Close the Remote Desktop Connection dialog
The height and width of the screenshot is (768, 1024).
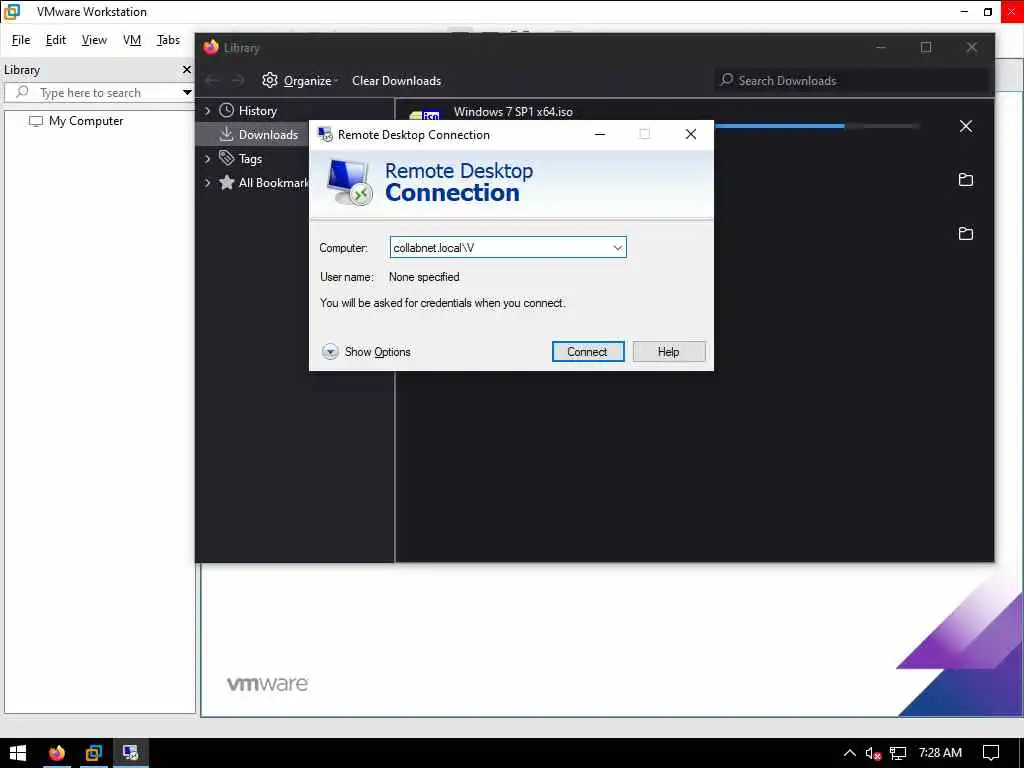(691, 134)
